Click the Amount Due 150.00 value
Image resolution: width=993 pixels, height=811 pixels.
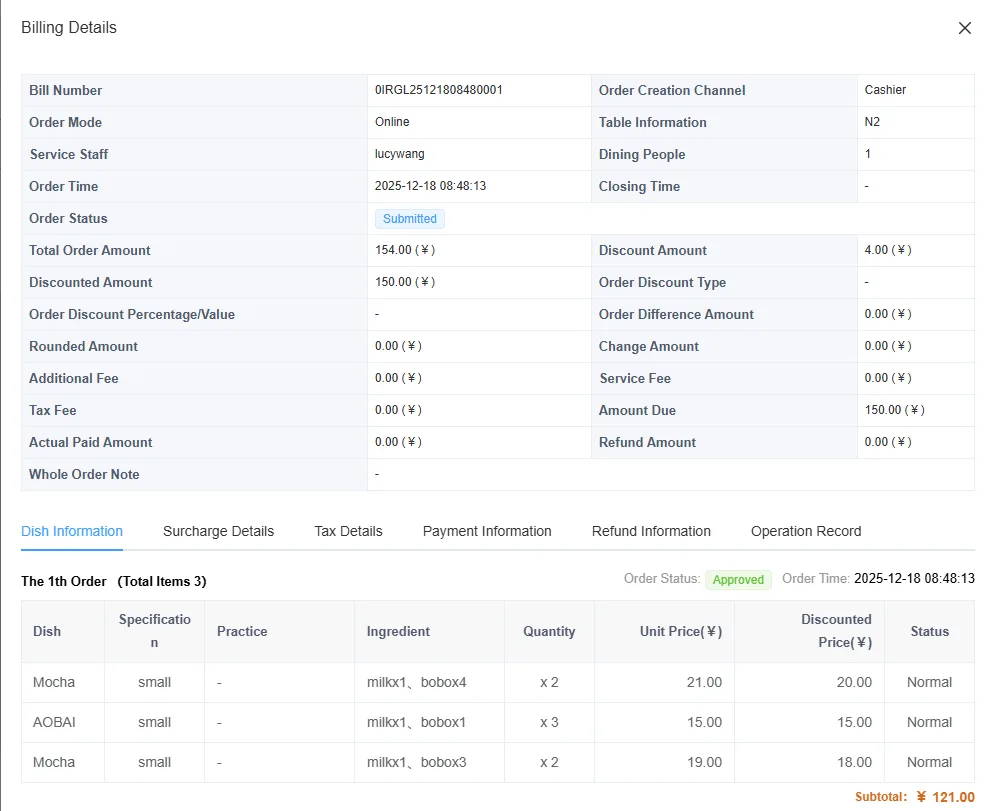click(x=894, y=410)
